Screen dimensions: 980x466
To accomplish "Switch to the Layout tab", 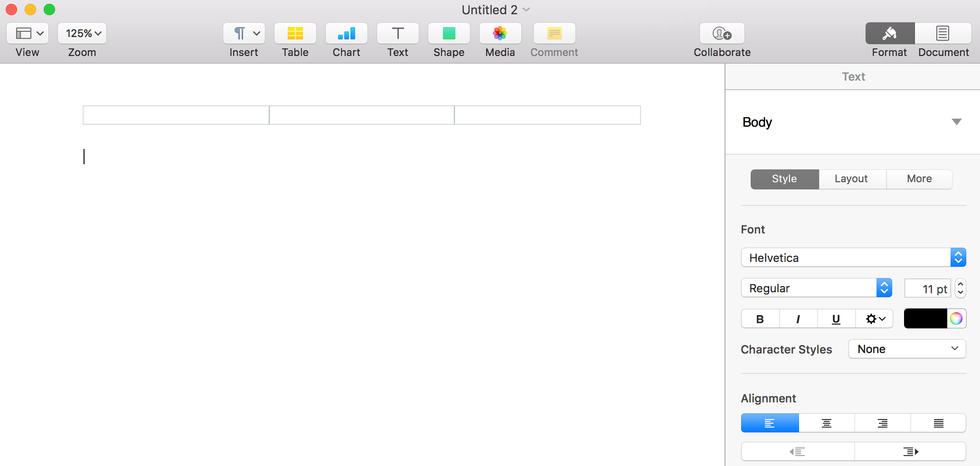I will coord(851,179).
